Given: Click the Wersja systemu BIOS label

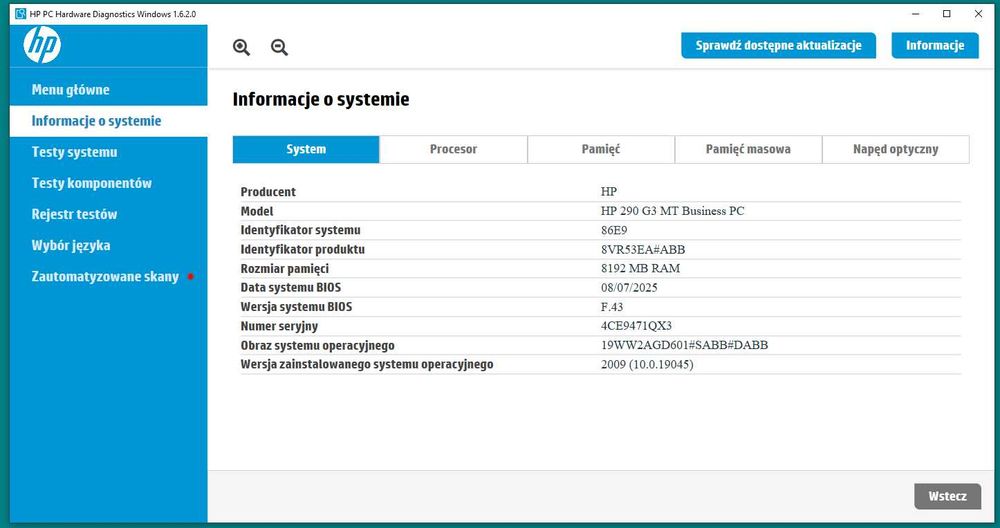Looking at the screenshot, I should click(296, 307).
